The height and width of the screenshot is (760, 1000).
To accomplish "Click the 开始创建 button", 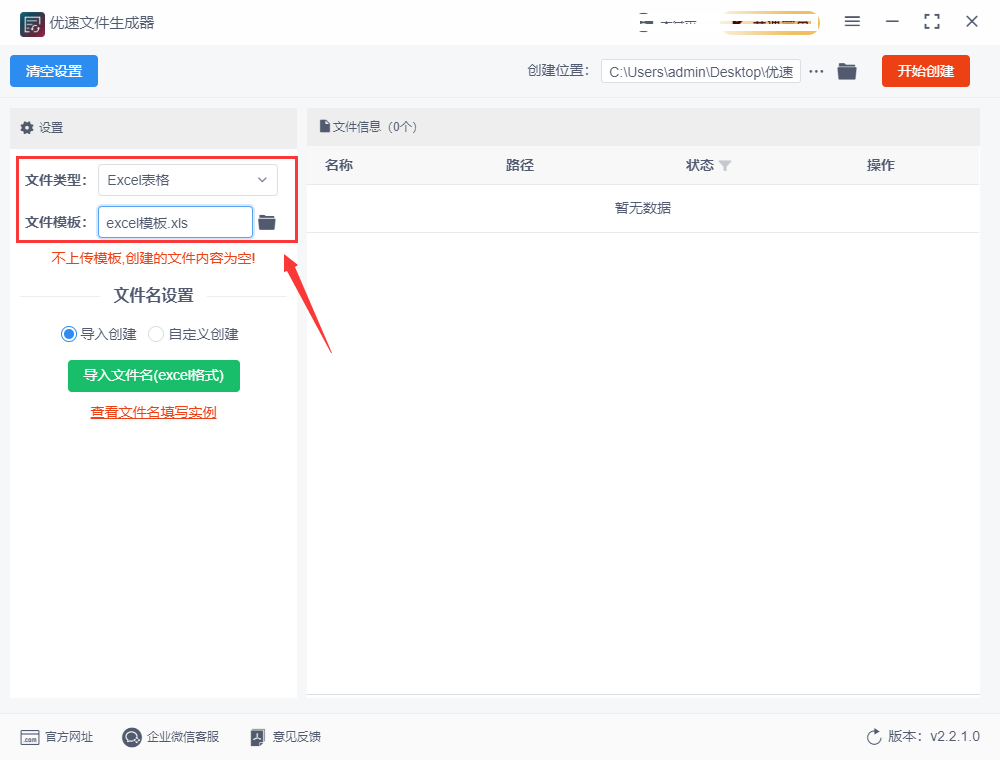I will [925, 71].
